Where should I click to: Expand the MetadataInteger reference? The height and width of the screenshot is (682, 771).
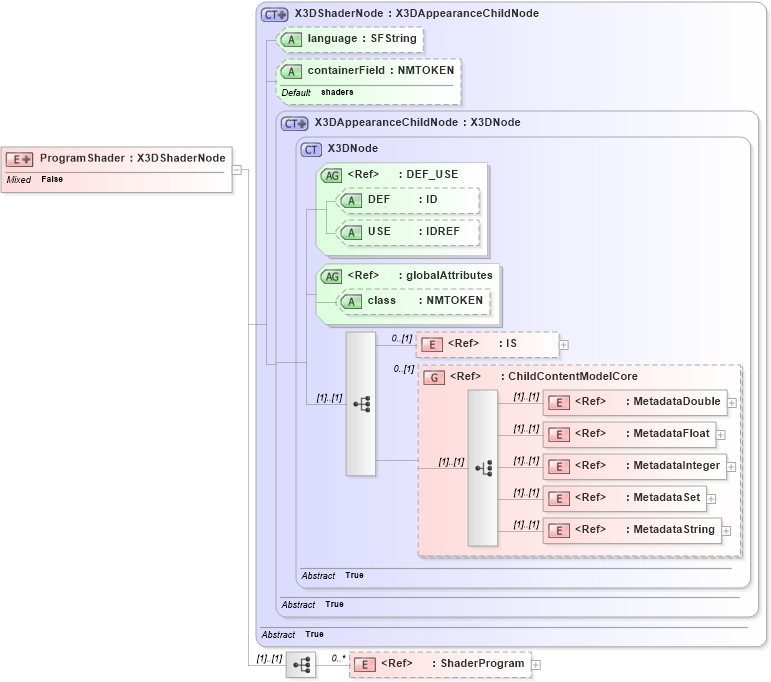tap(732, 467)
